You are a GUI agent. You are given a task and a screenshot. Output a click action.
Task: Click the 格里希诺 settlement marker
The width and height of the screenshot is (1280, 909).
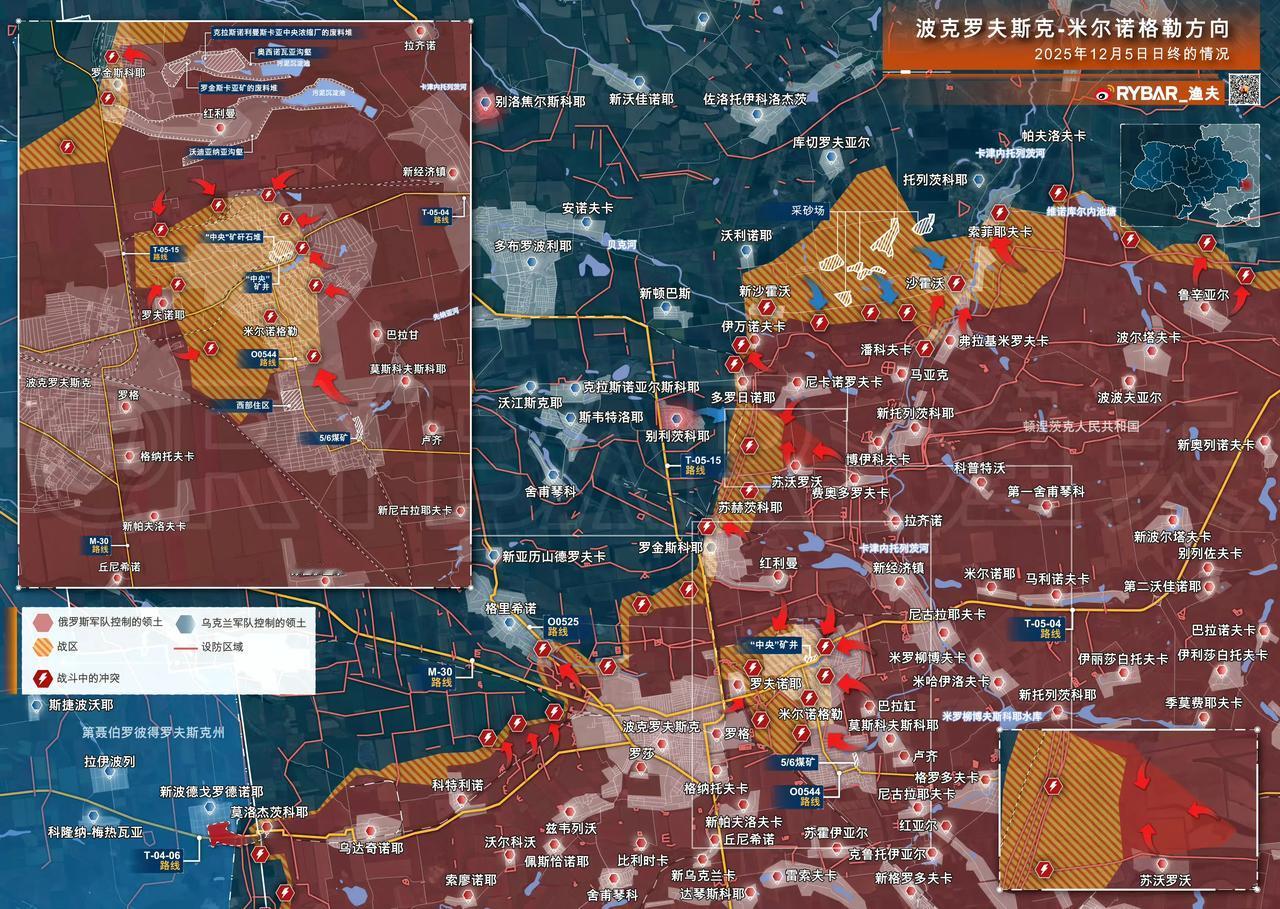510,622
